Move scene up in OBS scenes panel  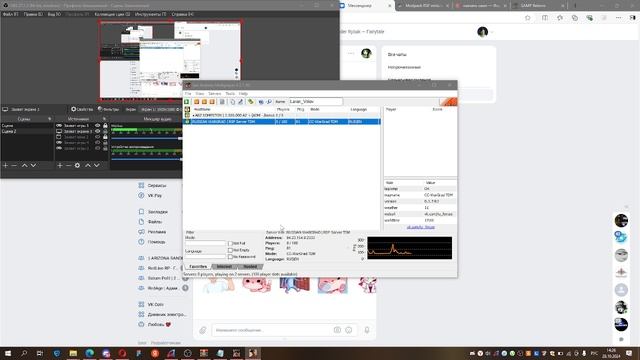pos(24,165)
